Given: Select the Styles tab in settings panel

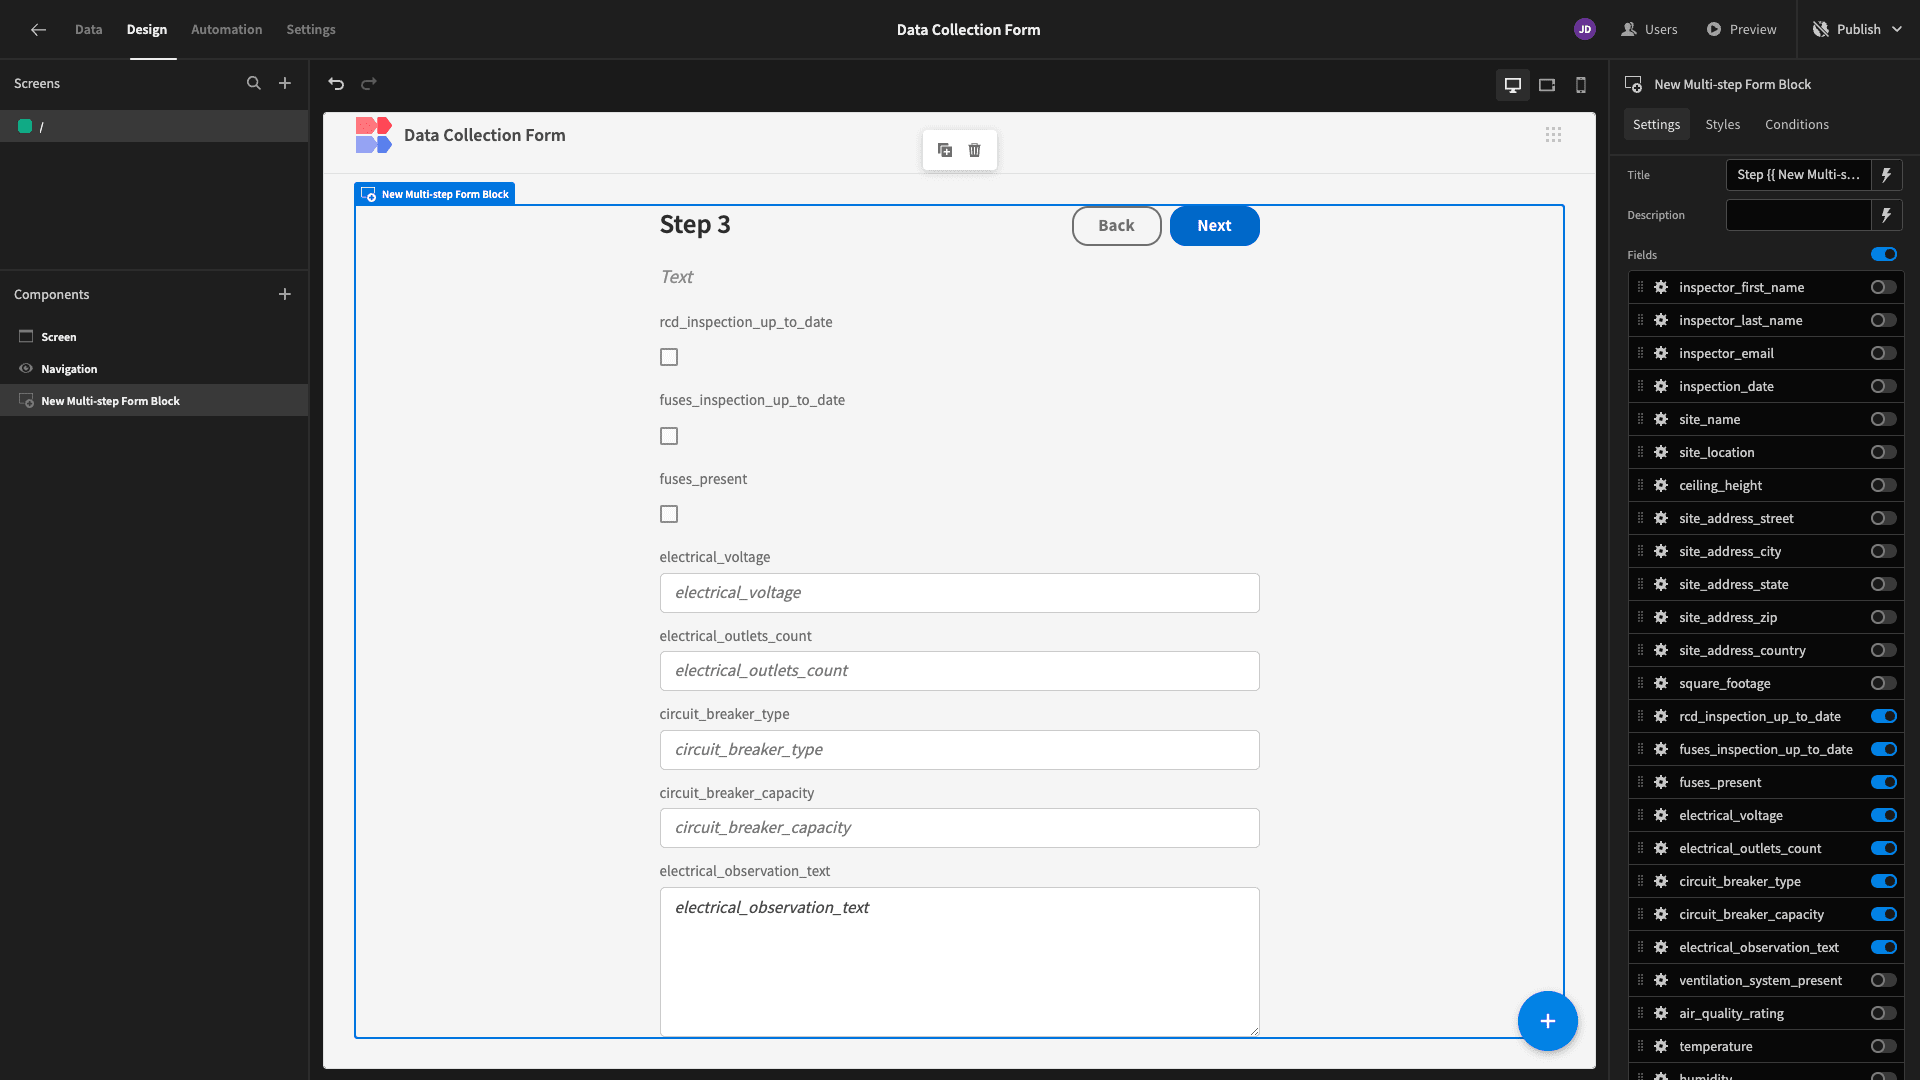Looking at the screenshot, I should tap(1722, 125).
